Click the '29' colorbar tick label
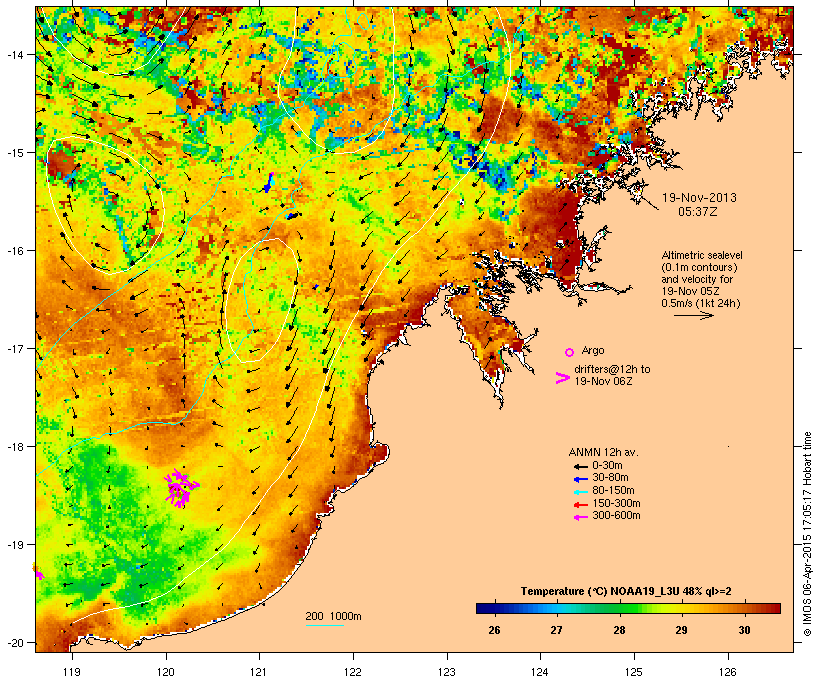Viewport: 820px width, 680px height. [681, 630]
